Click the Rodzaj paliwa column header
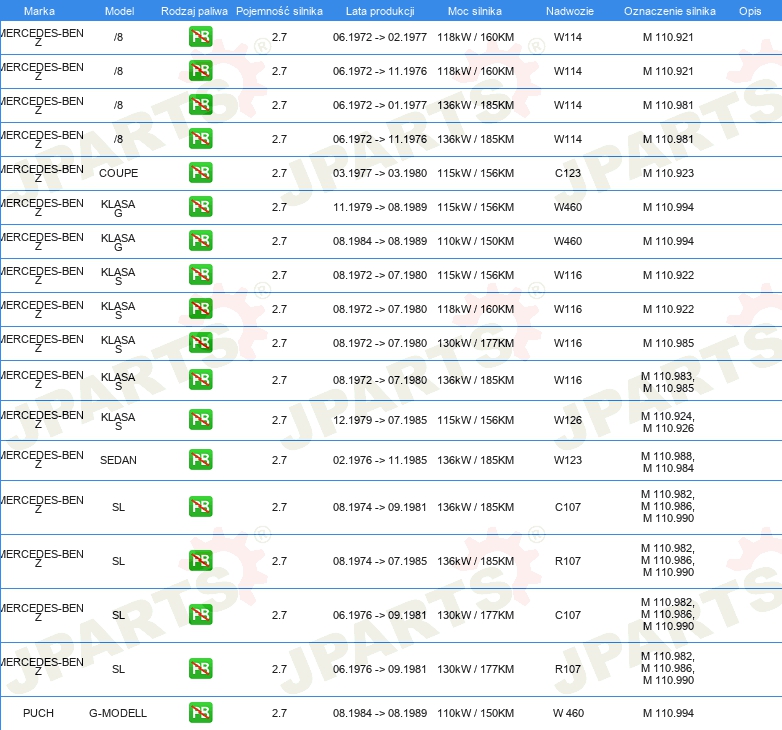 point(194,10)
